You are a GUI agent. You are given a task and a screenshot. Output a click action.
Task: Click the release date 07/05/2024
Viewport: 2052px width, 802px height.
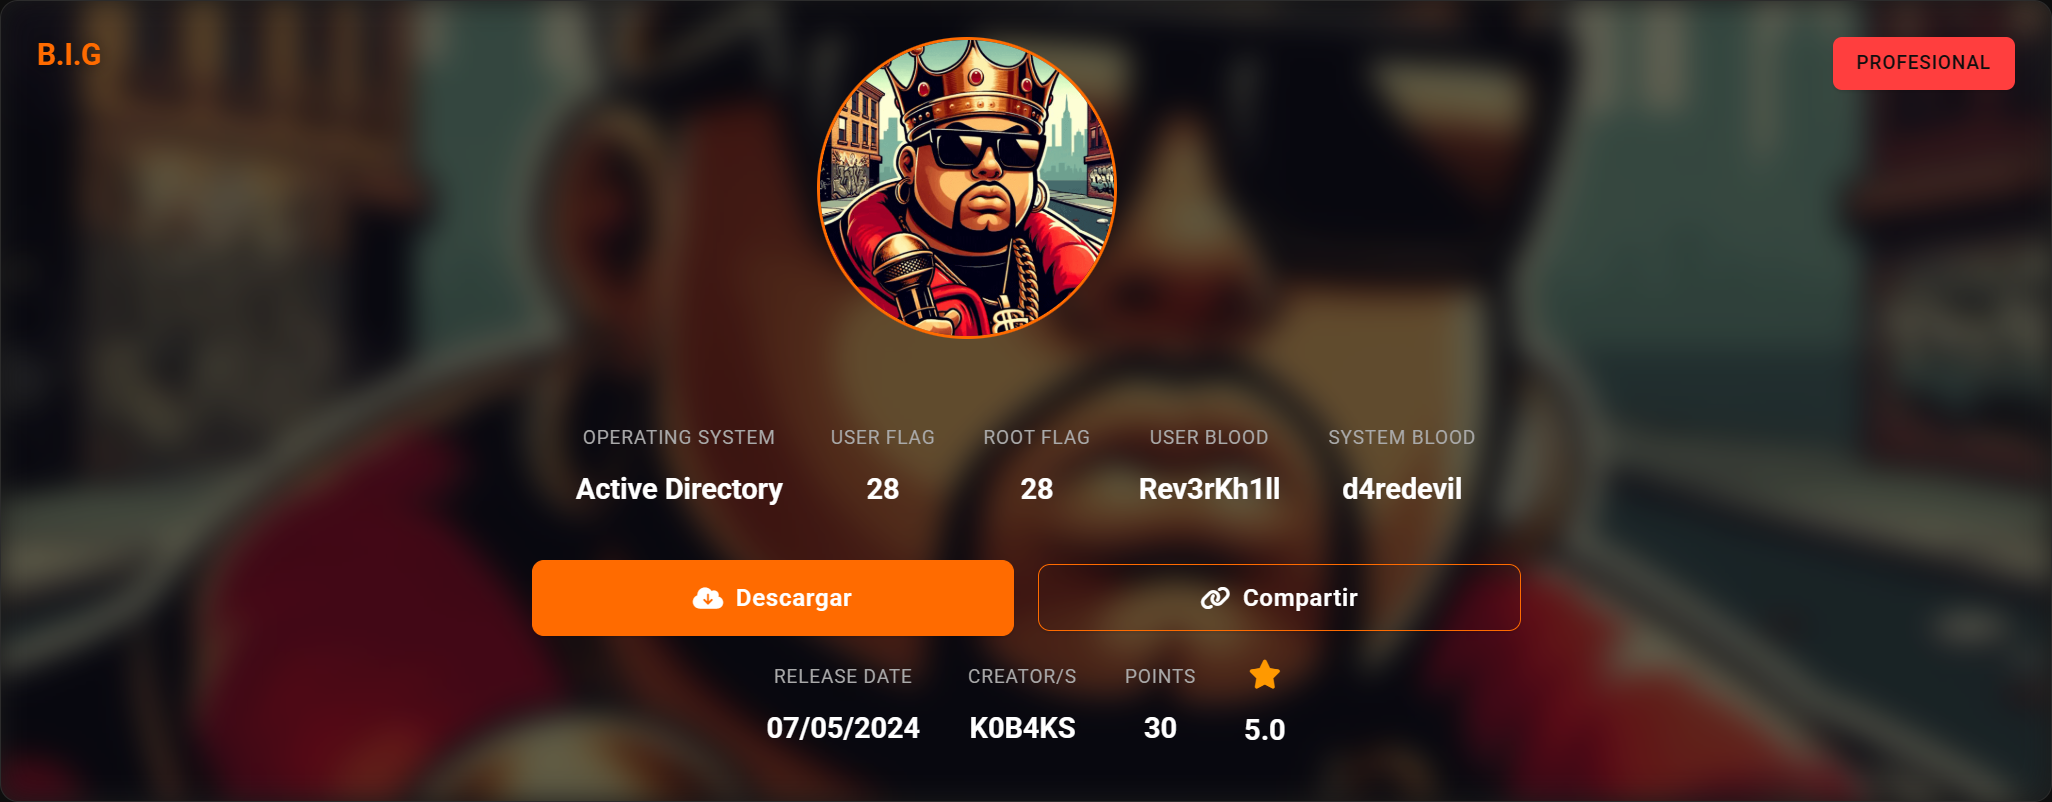pos(843,728)
